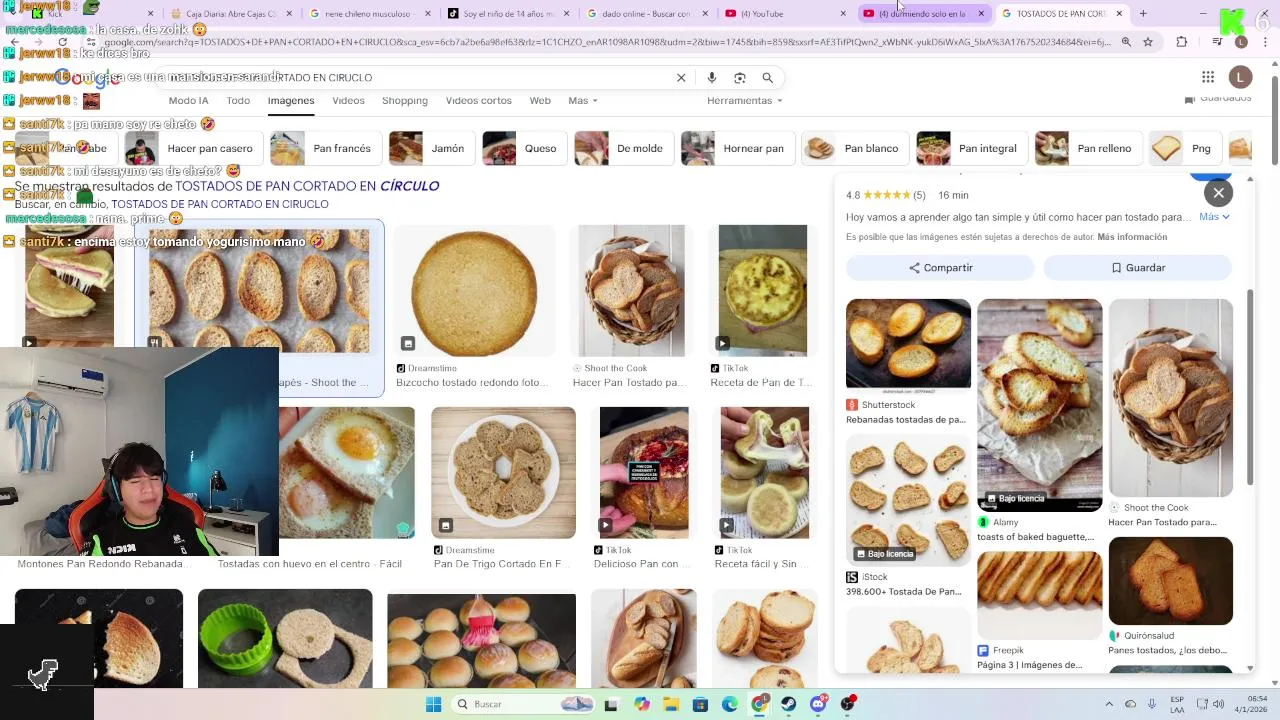Image resolution: width=1280 pixels, height=720 pixels.
Task: Open Task View on the taskbar
Action: pyautogui.click(x=611, y=704)
